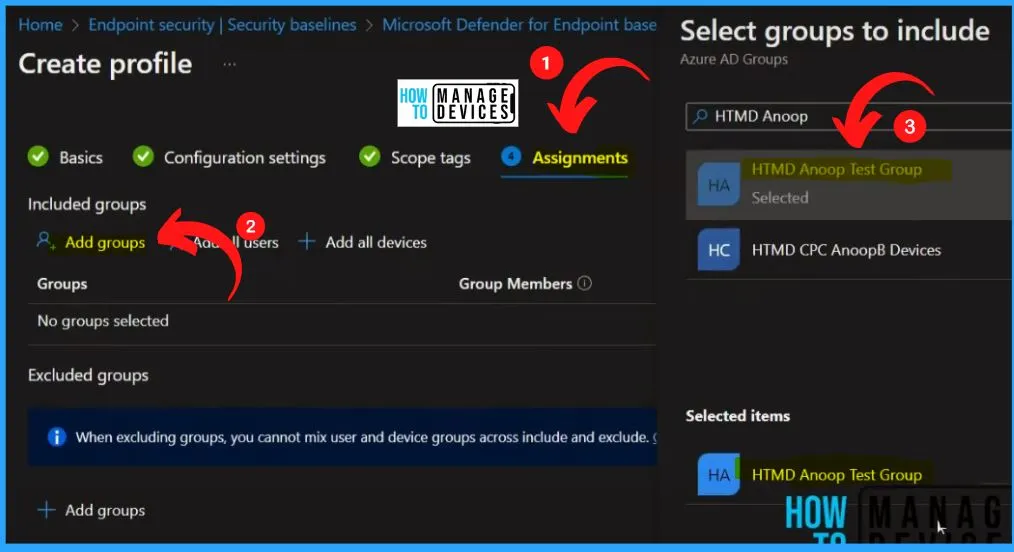Click plus icon beside Excluded Add groups
Viewport: 1014px width, 552px height.
coord(47,509)
